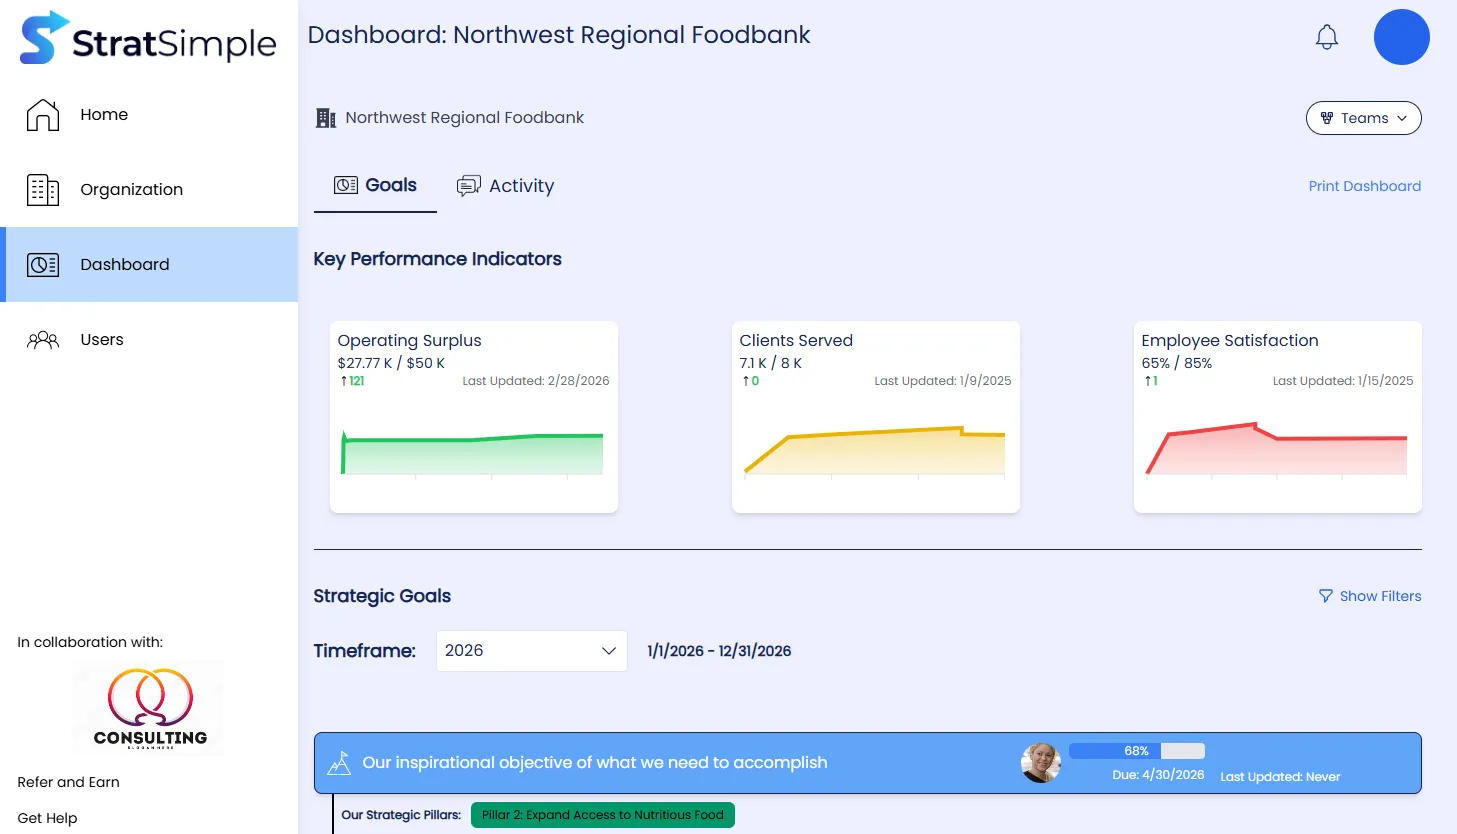Click the Activity chat icon

pos(468,186)
